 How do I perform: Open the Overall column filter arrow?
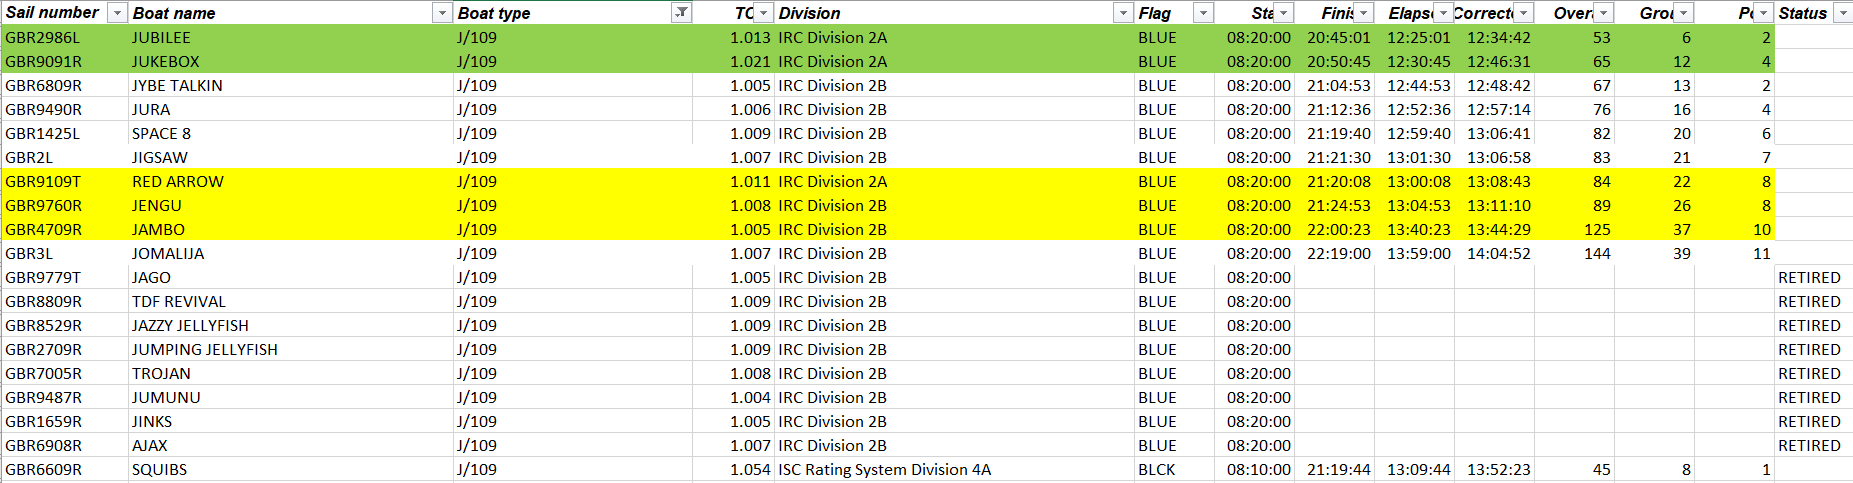tap(1604, 13)
